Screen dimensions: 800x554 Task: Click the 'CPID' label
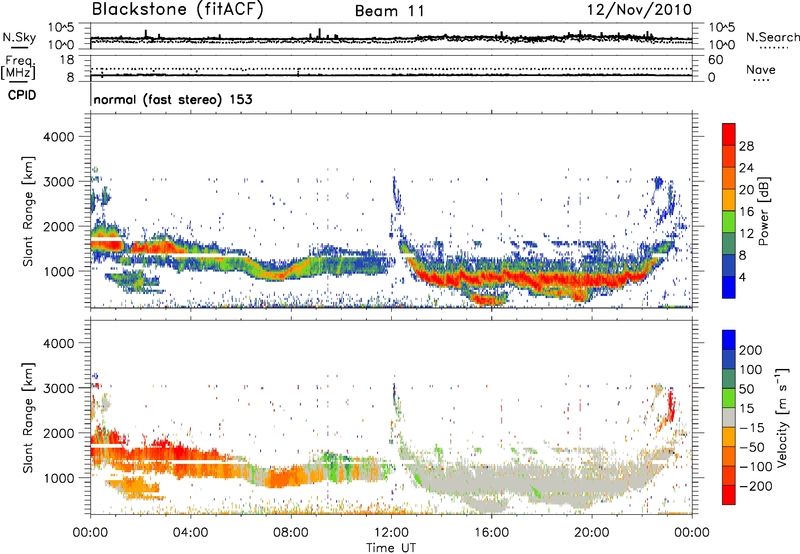[x=22, y=95]
